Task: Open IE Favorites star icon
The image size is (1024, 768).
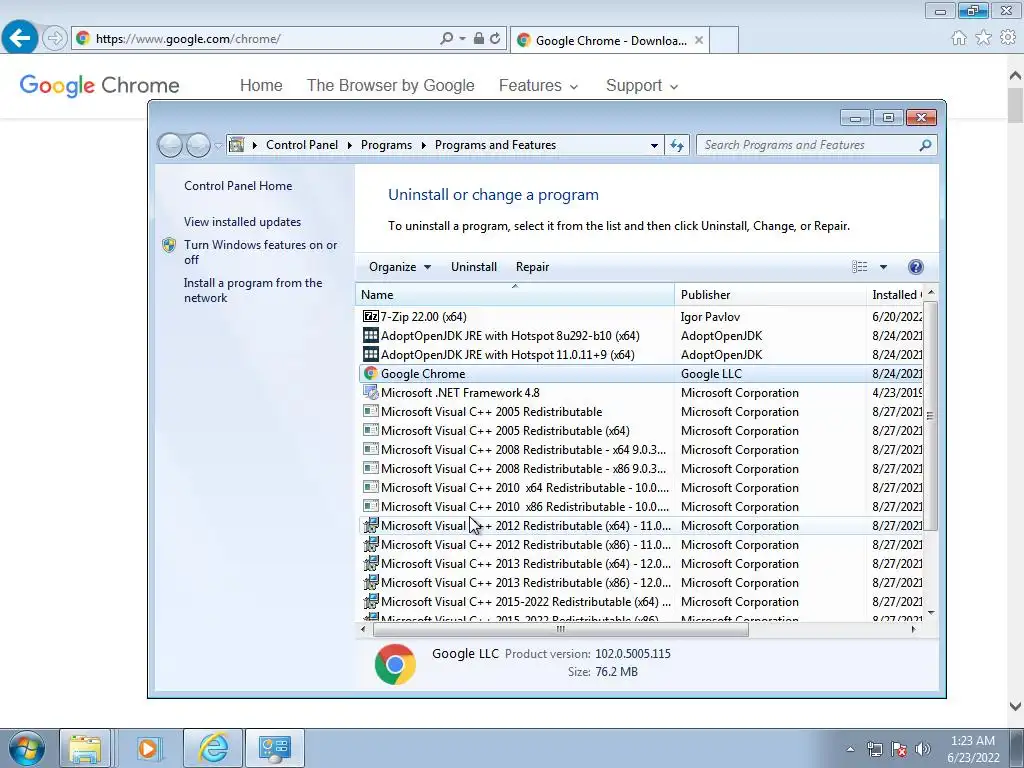Action: [983, 38]
